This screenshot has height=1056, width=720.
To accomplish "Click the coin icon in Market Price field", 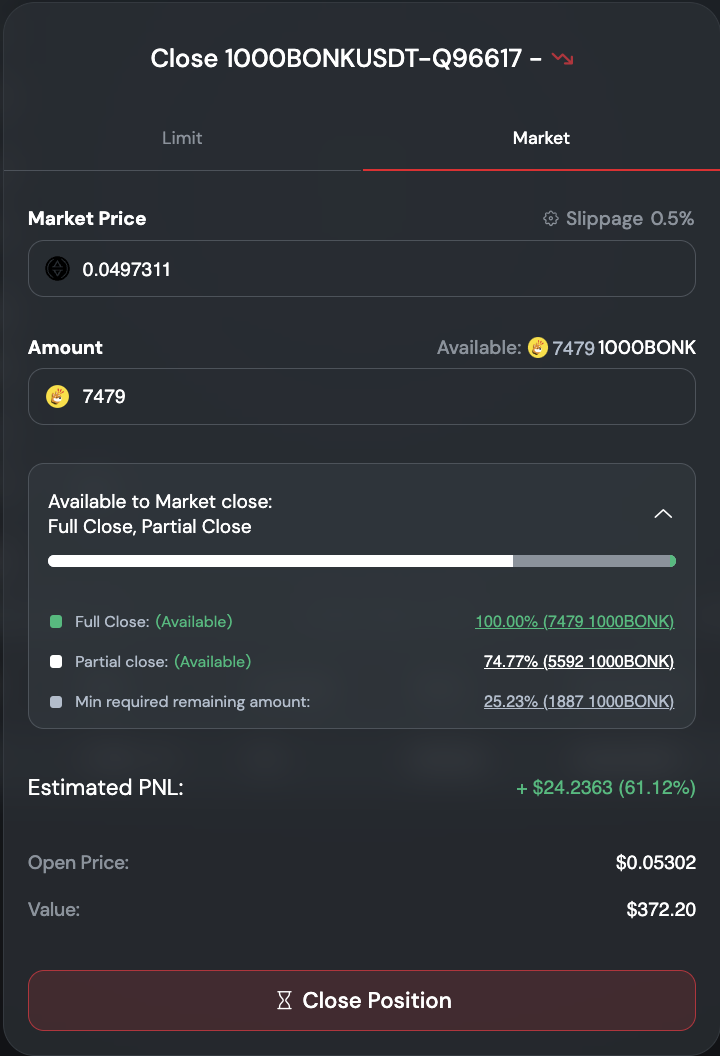I will point(58,269).
